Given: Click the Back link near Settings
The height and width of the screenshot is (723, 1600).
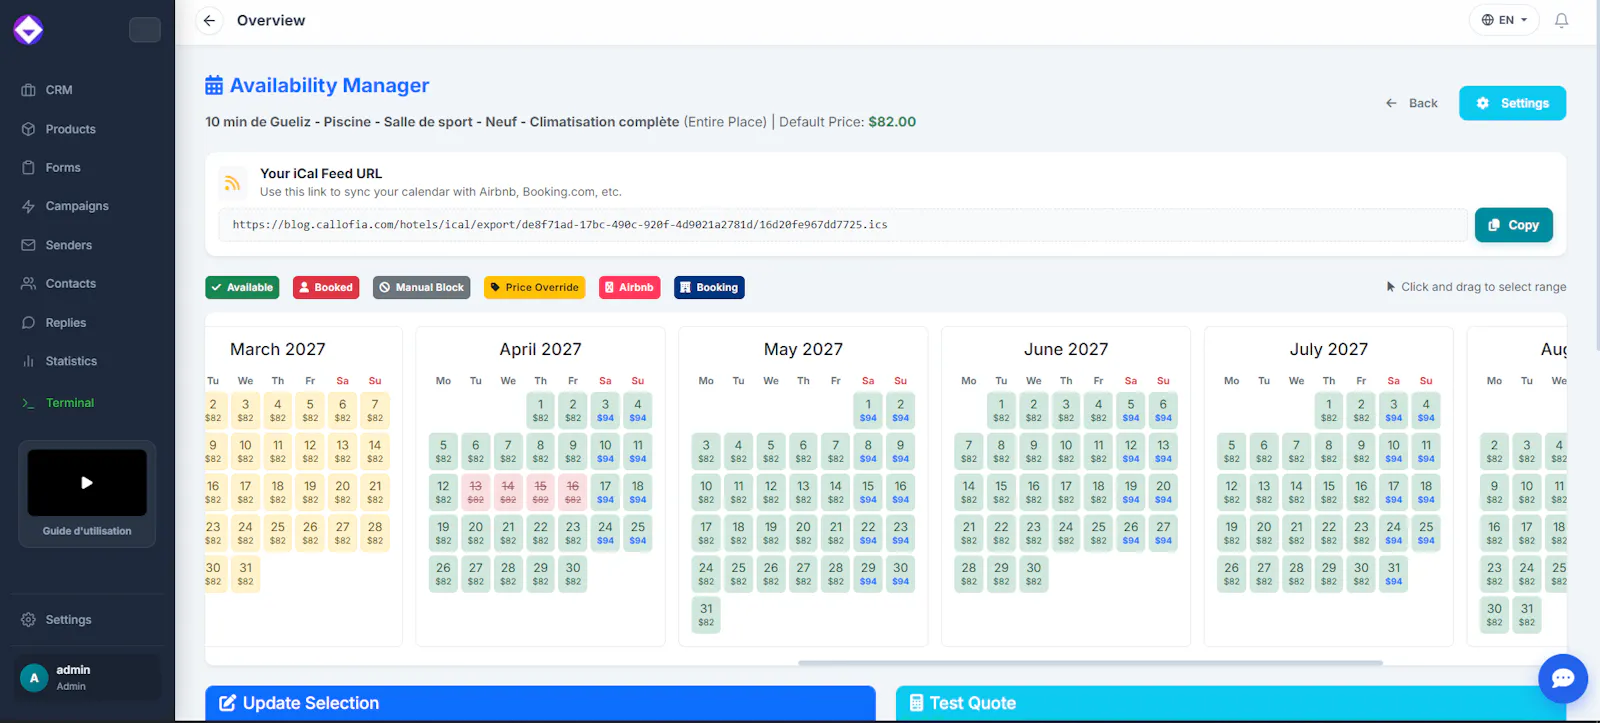Looking at the screenshot, I should tap(1411, 103).
